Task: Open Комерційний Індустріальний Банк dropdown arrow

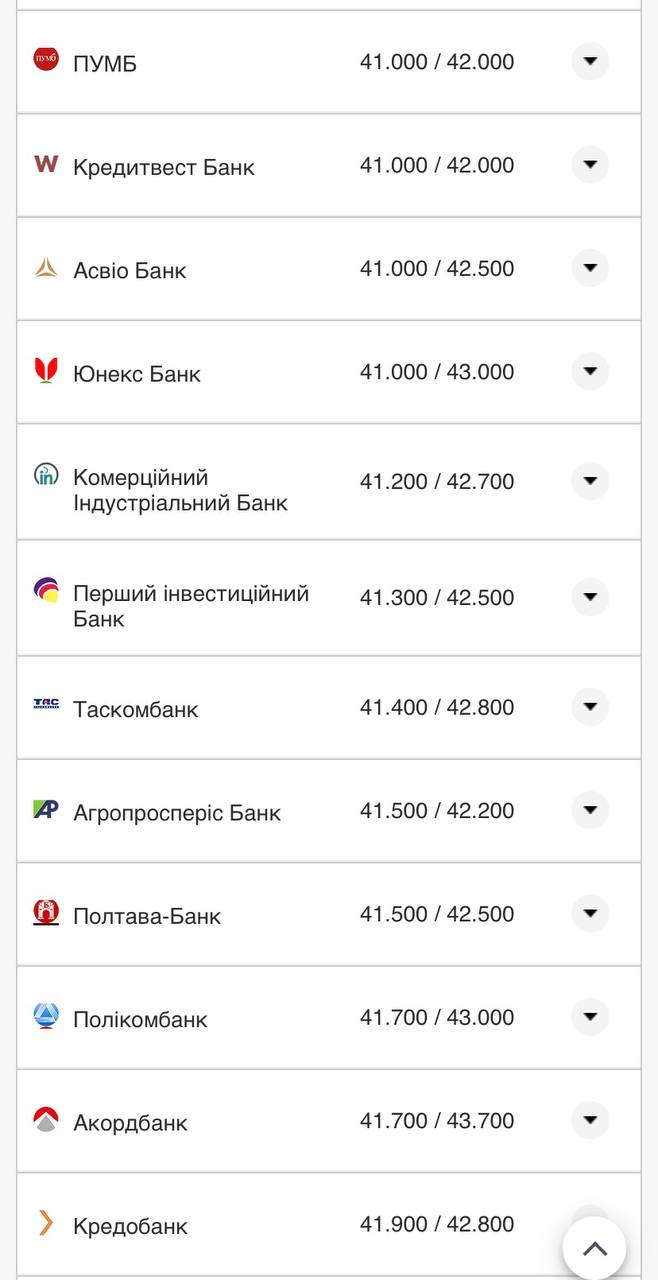Action: [590, 481]
